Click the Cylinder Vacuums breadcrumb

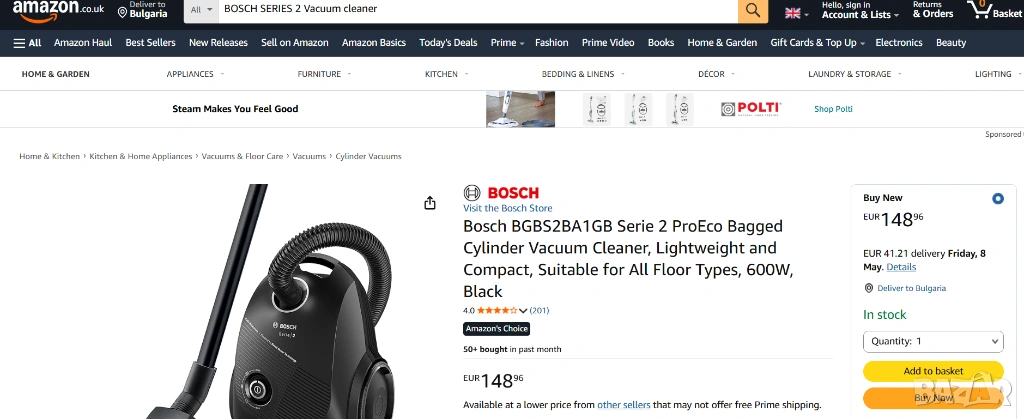(x=368, y=157)
